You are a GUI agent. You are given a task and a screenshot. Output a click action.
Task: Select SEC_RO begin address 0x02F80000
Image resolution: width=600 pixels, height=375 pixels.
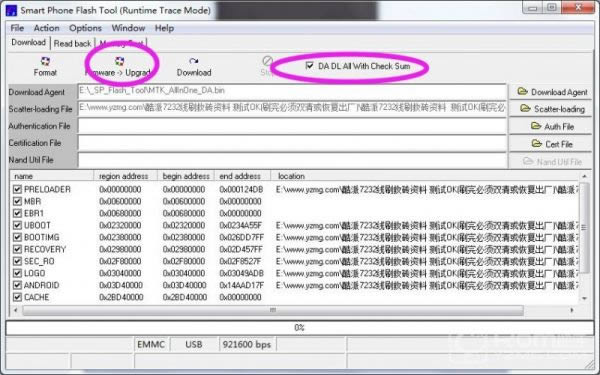(x=184, y=261)
